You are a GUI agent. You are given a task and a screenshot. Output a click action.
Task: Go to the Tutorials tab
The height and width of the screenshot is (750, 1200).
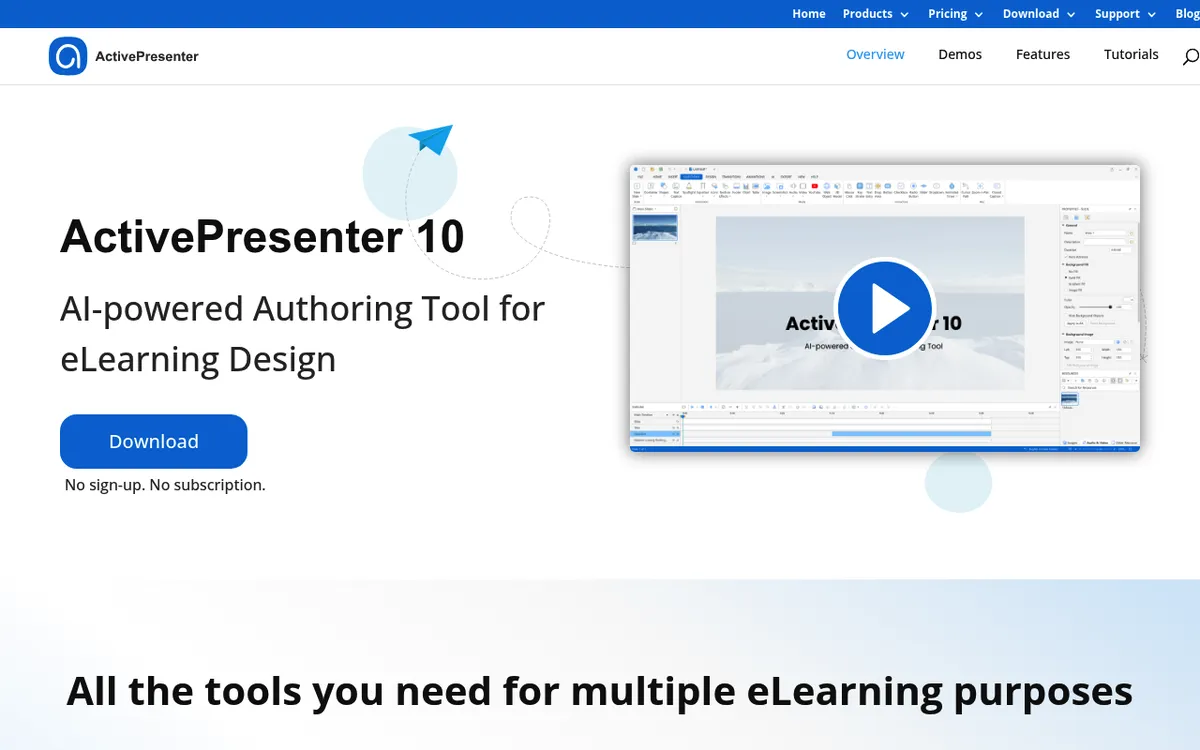tap(1131, 55)
